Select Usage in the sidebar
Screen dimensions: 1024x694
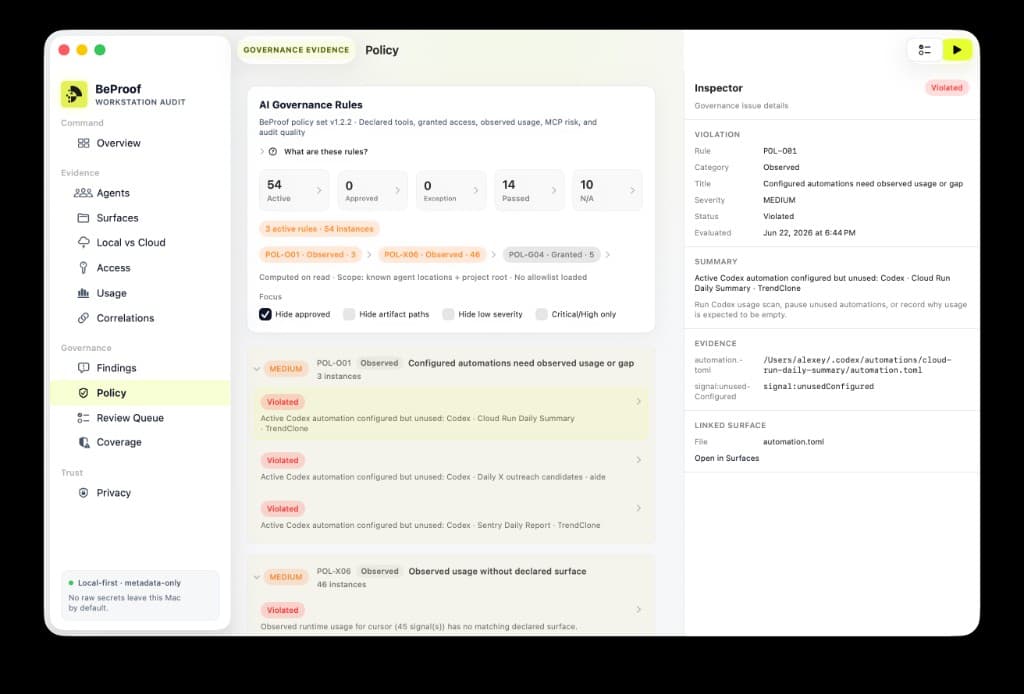(x=140, y=293)
